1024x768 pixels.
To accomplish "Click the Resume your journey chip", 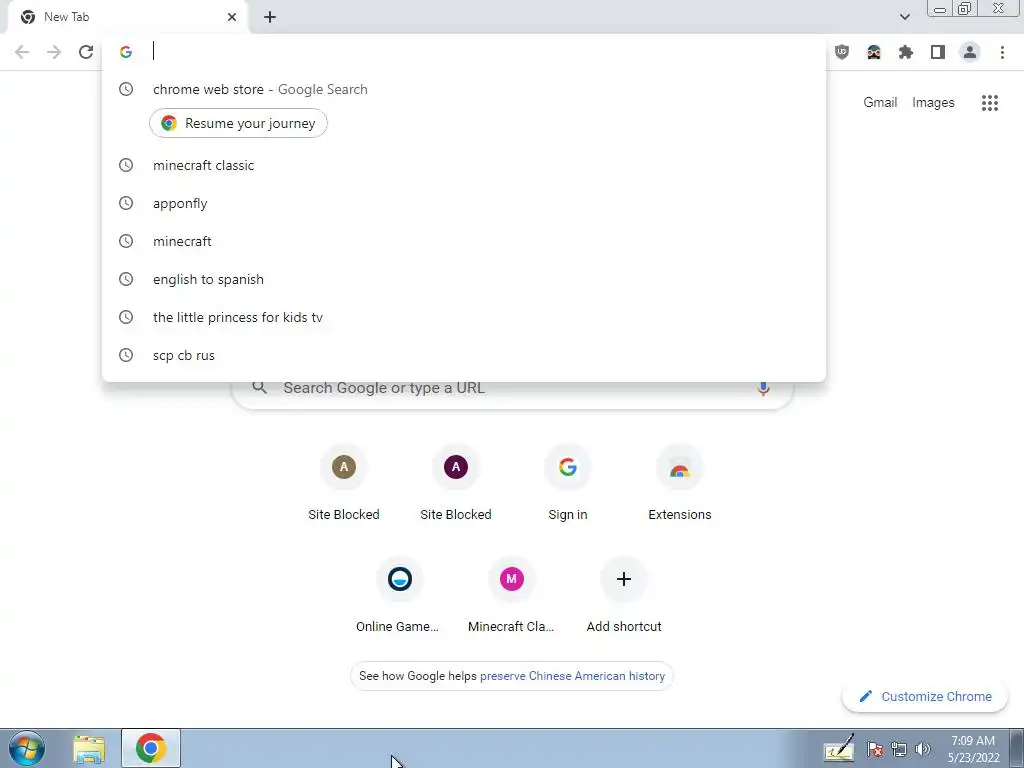I will [x=238, y=123].
